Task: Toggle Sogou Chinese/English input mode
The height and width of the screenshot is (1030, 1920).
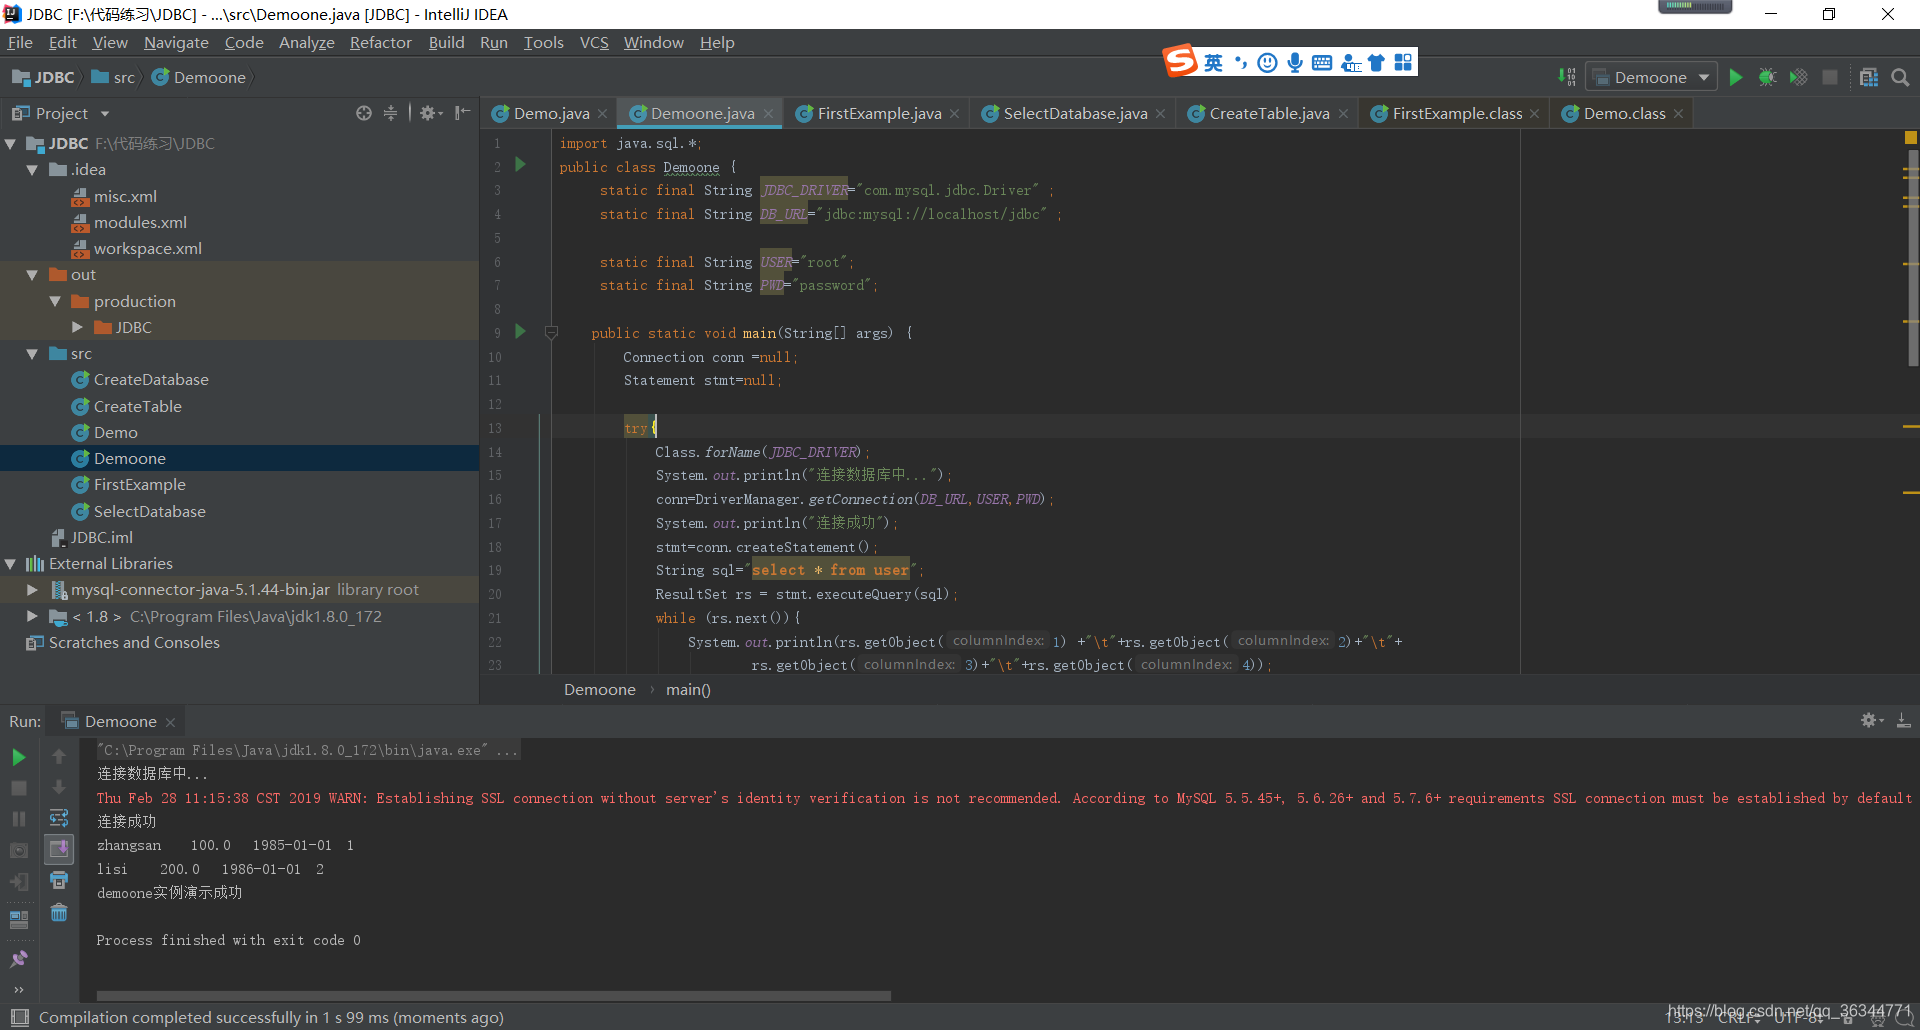Action: point(1213,62)
